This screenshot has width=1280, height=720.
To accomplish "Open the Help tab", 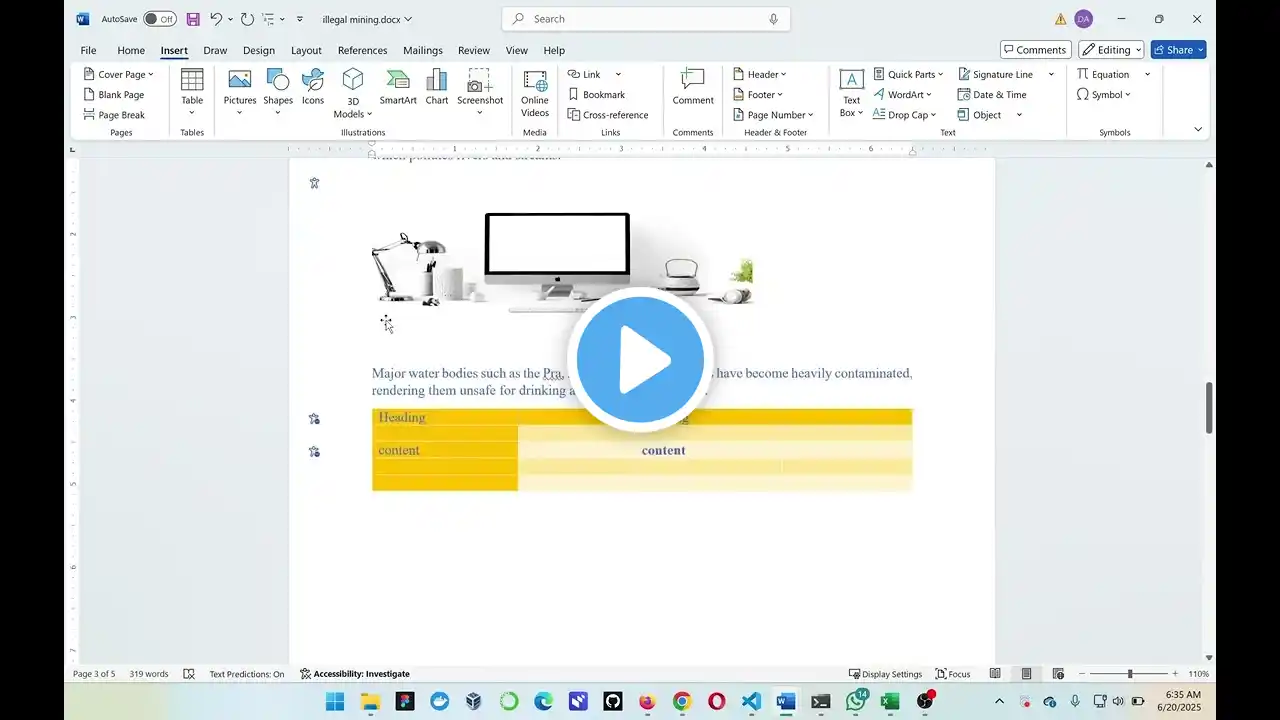I will (554, 50).
